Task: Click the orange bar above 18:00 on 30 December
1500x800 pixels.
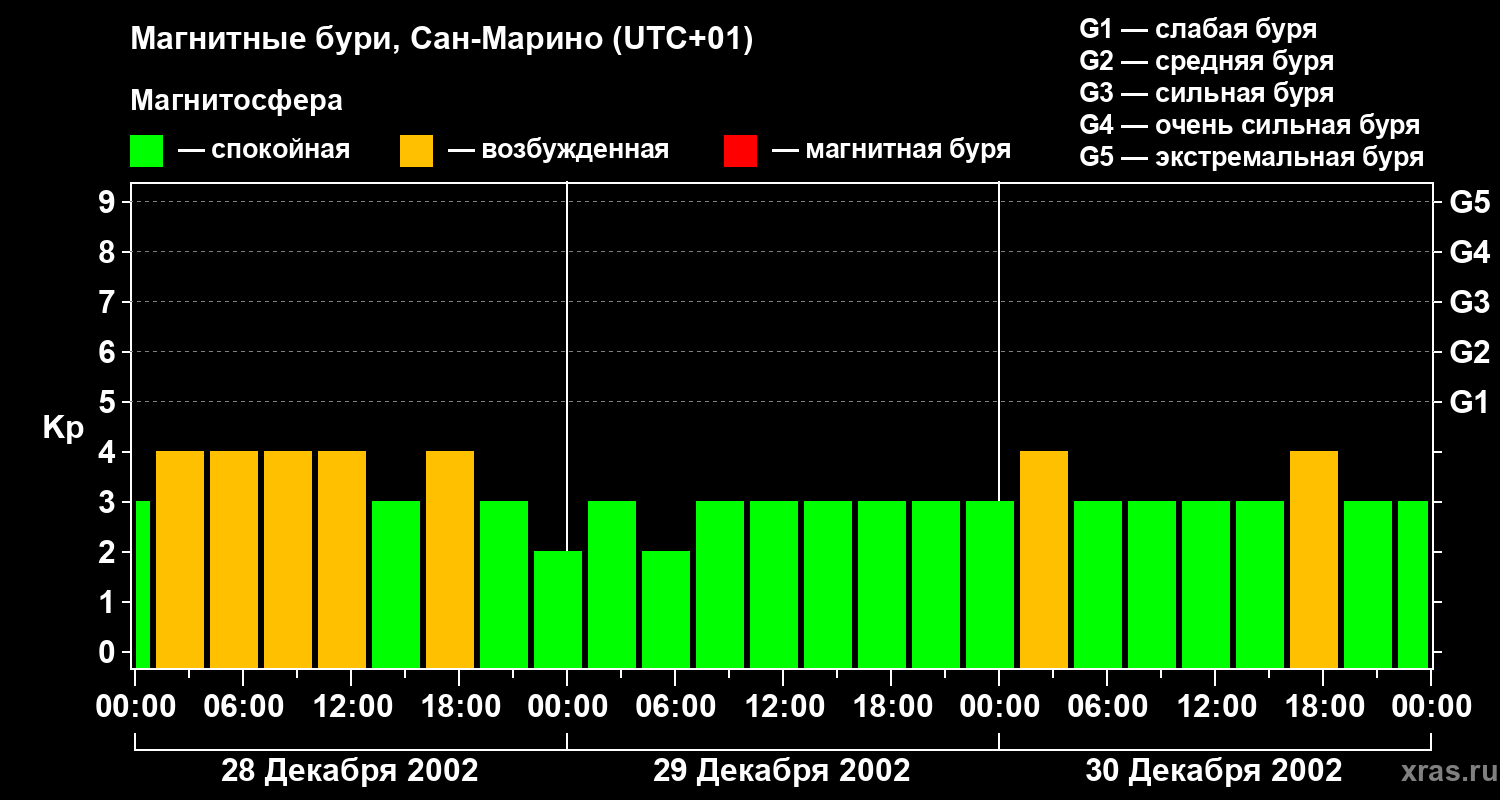Action: pos(1314,559)
